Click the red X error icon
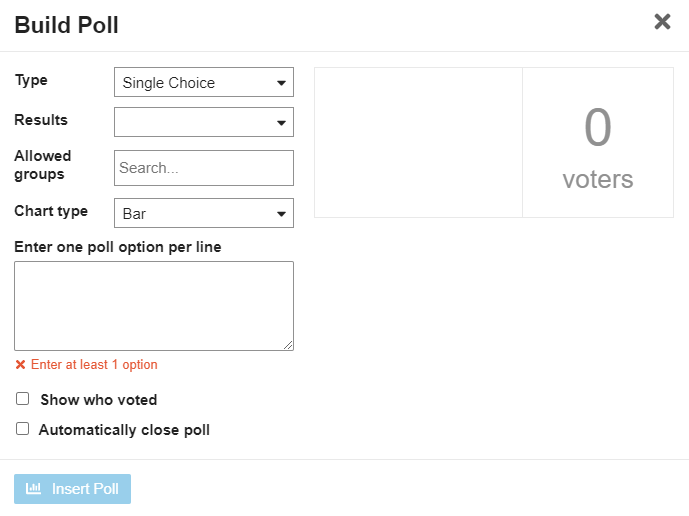Screen dimensions: 689x516 pyautogui.click(x=20, y=364)
